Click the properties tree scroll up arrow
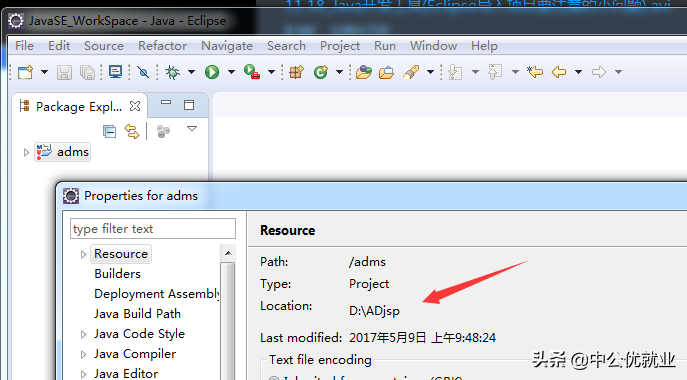 click(x=228, y=253)
